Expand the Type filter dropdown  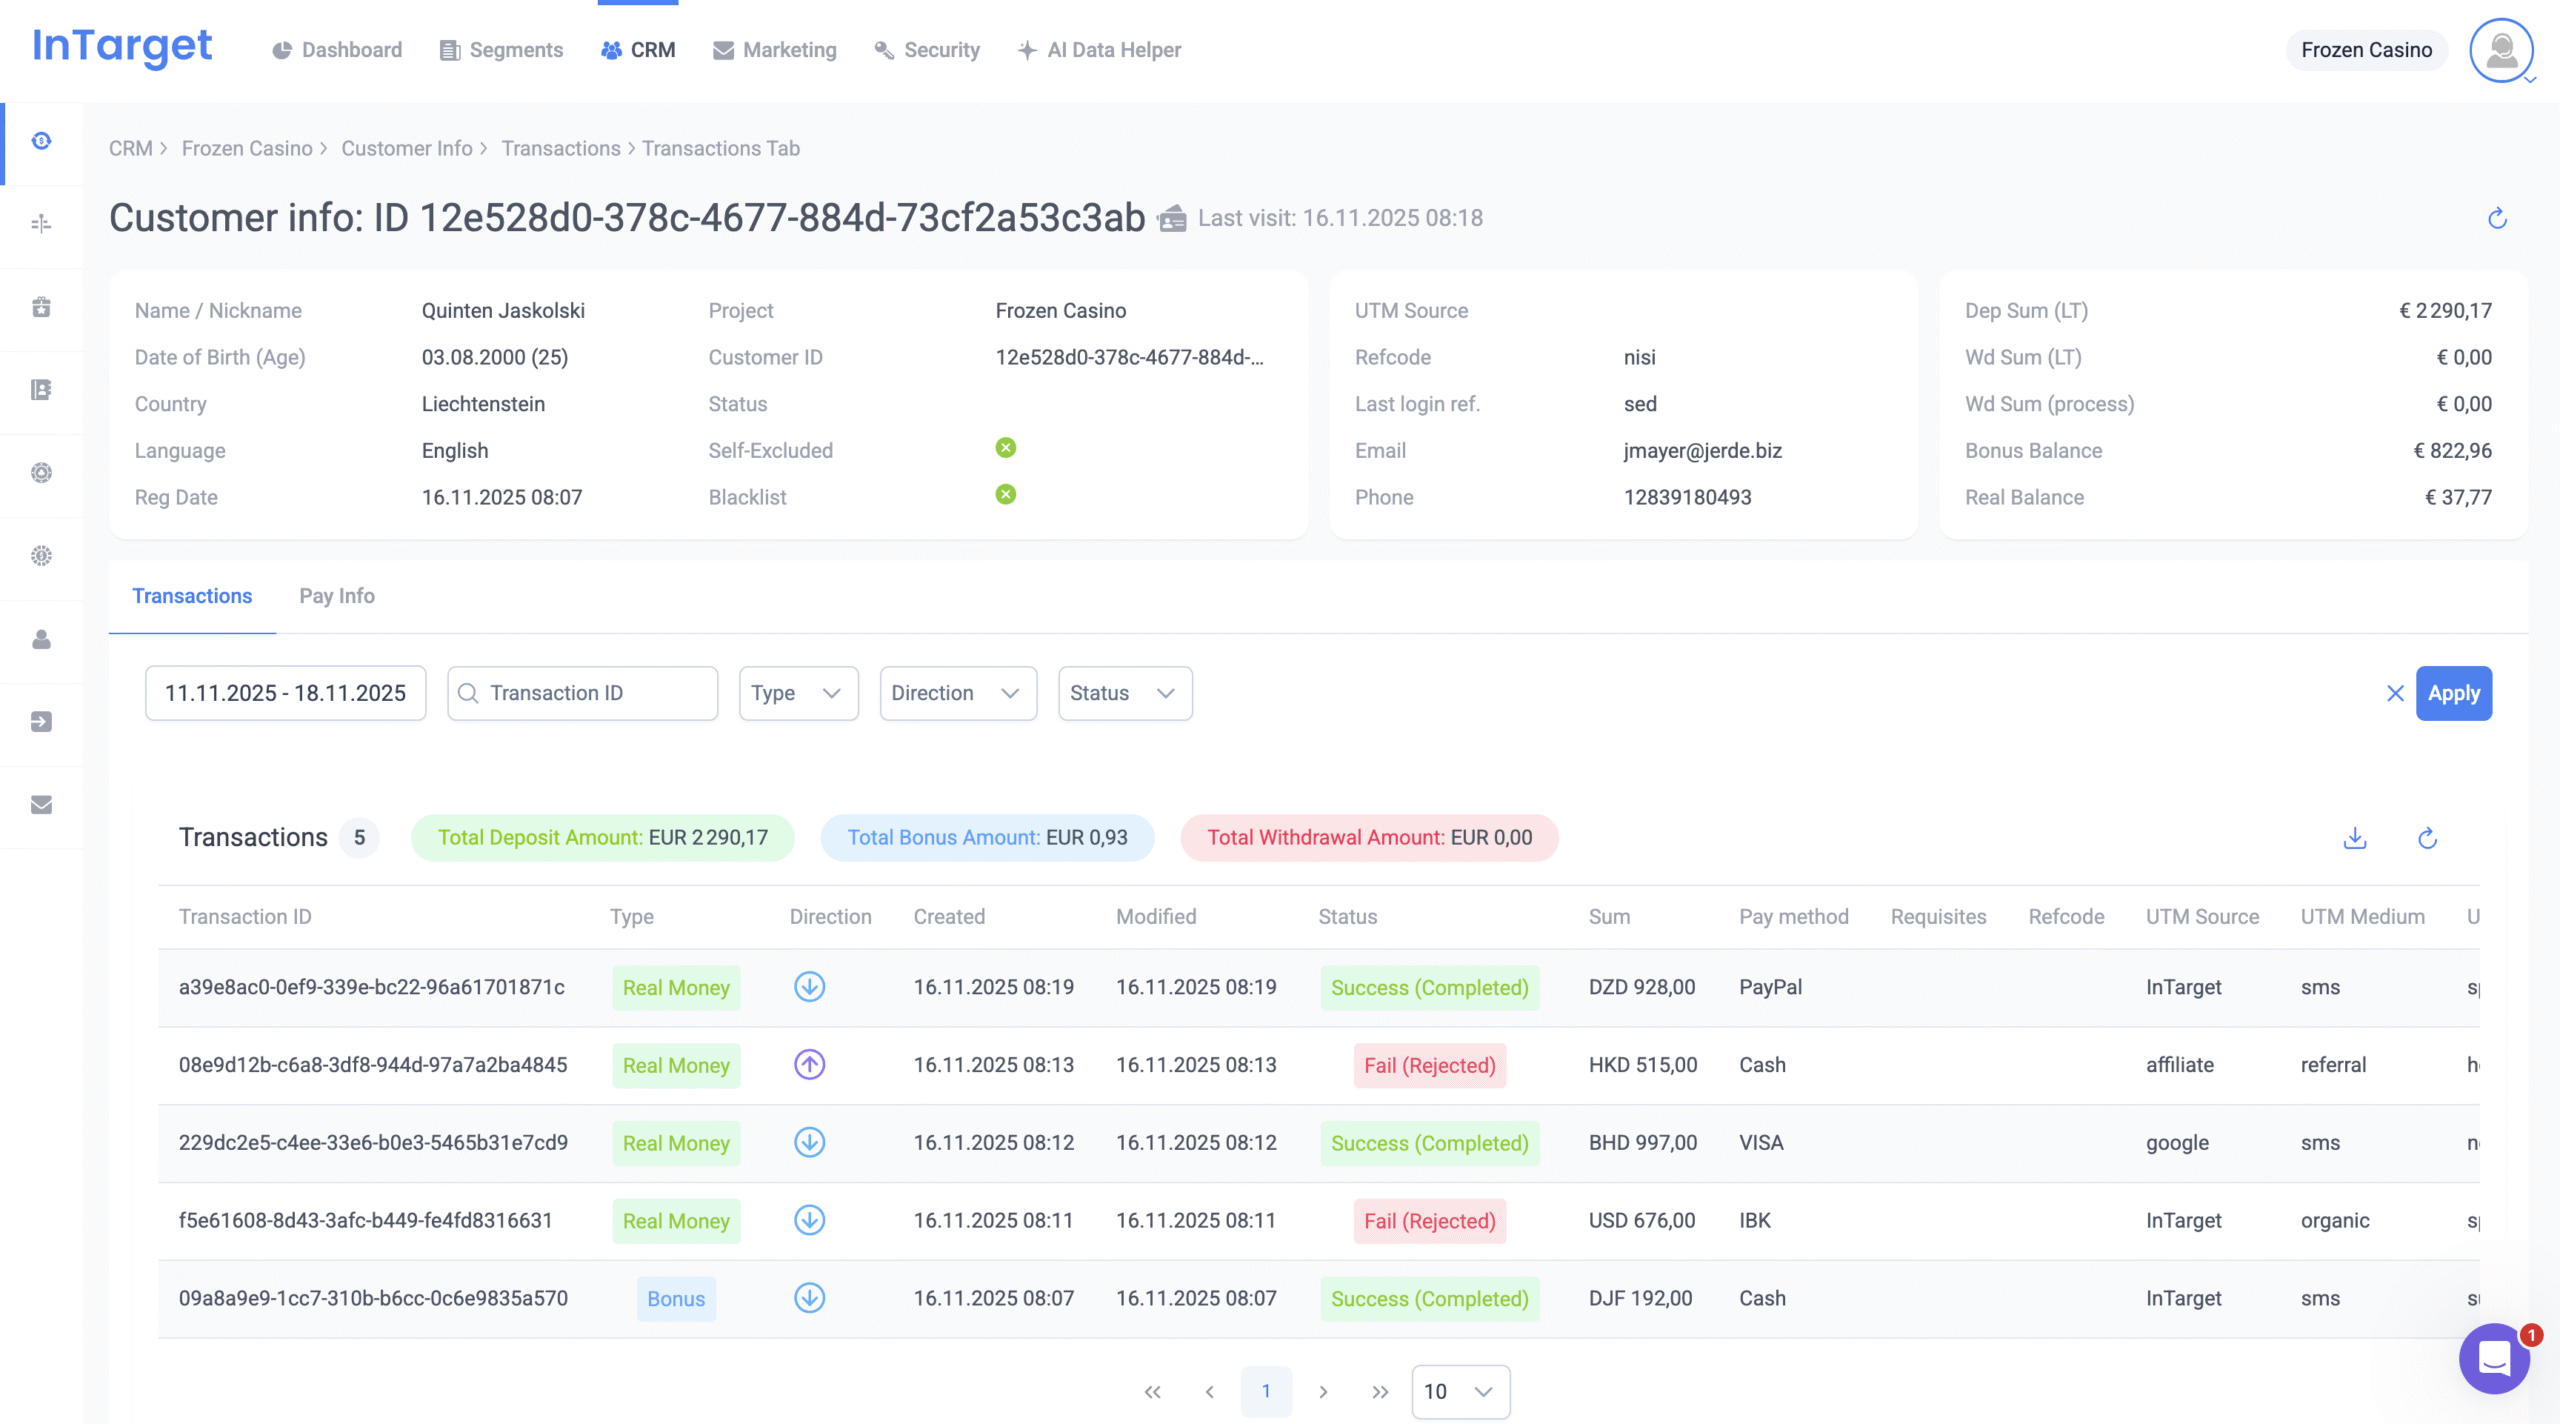[798, 693]
